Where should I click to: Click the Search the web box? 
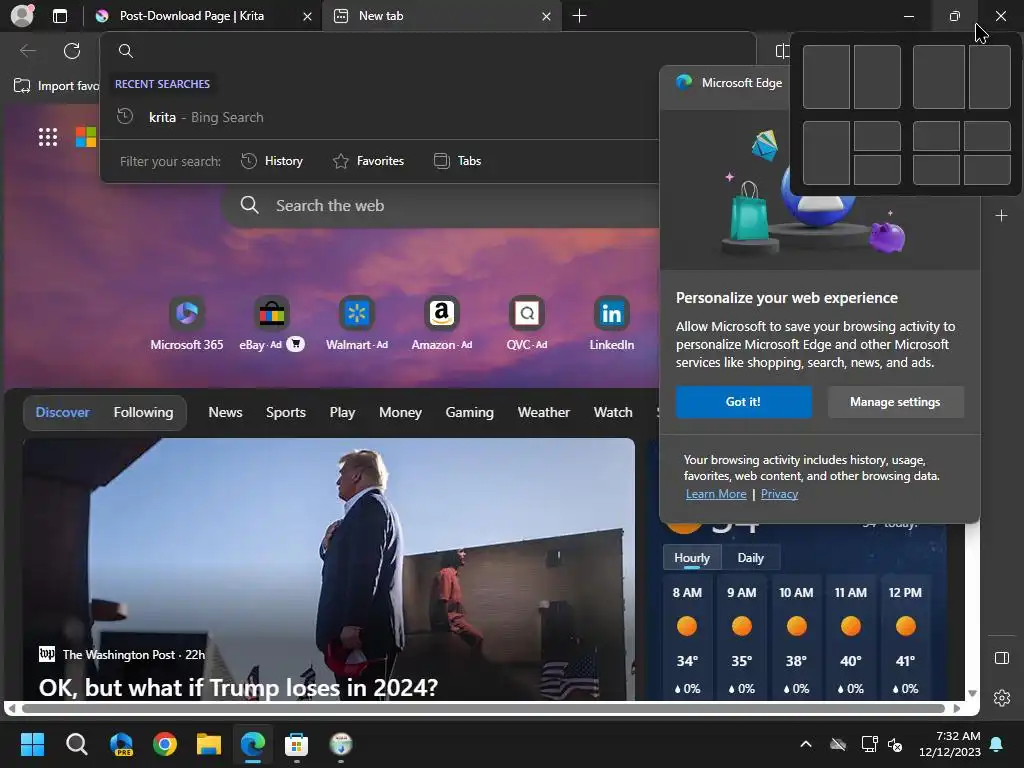(441, 206)
